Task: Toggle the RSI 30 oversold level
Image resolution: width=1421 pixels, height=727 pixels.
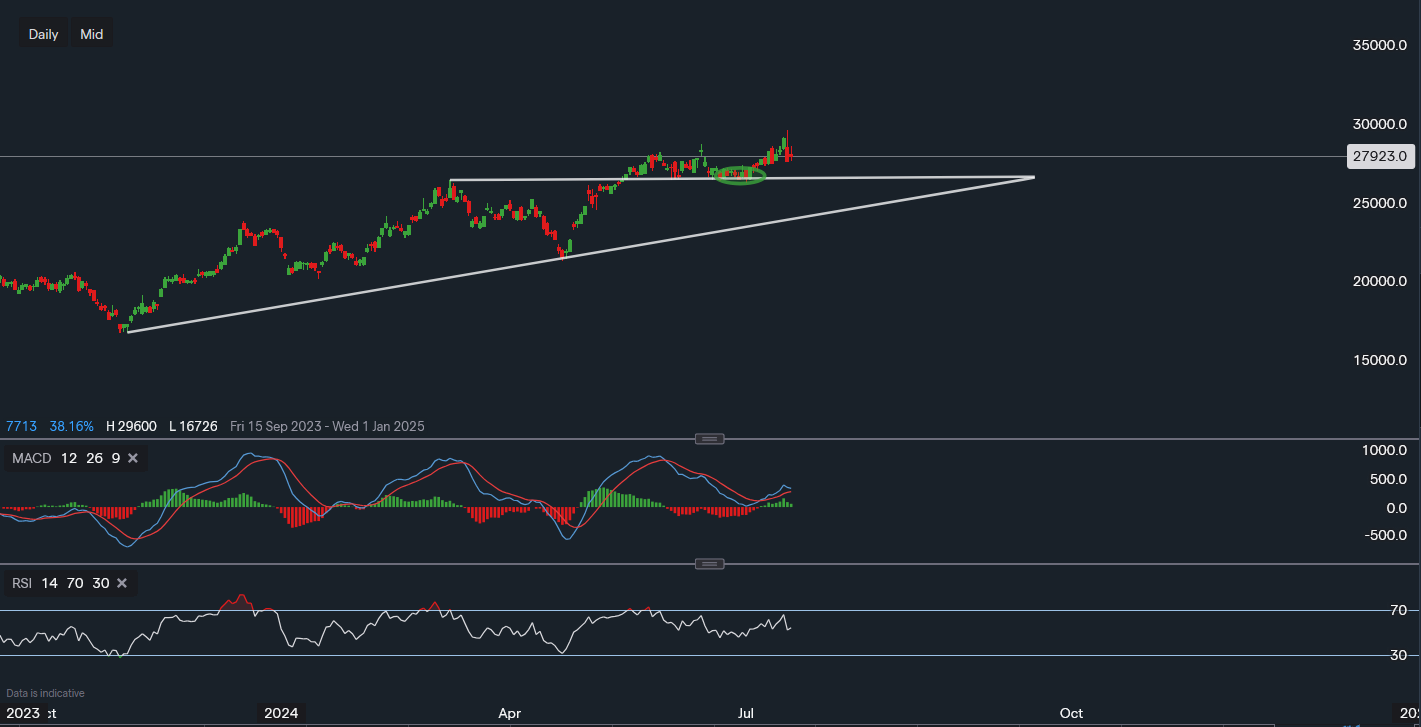Action: point(100,583)
